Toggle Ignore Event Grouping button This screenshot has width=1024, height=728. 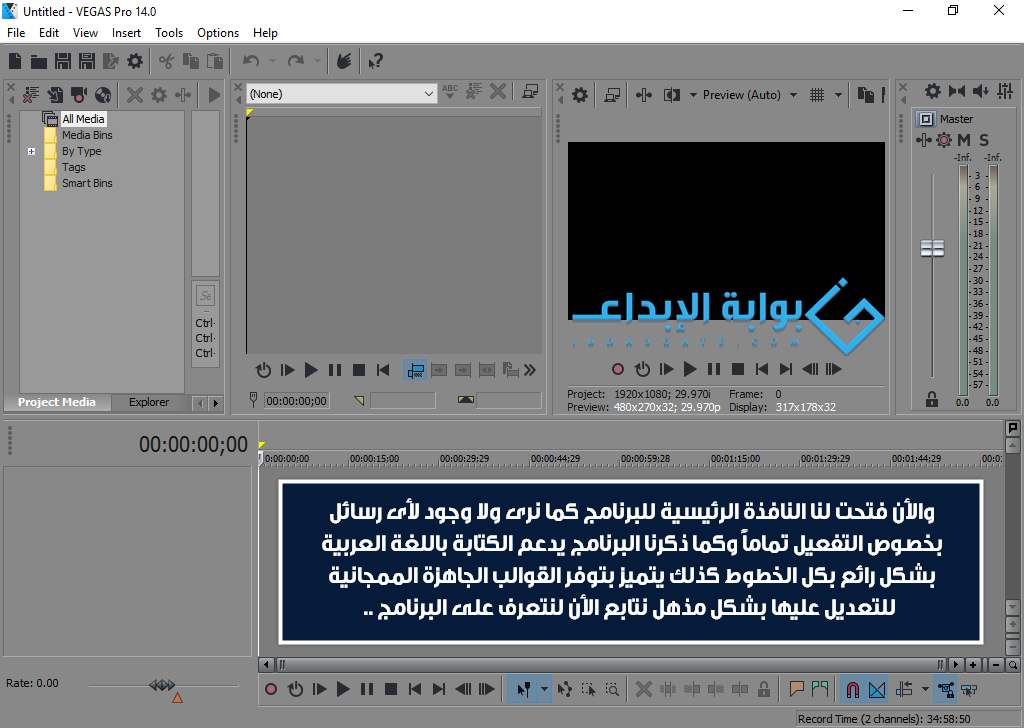point(970,689)
